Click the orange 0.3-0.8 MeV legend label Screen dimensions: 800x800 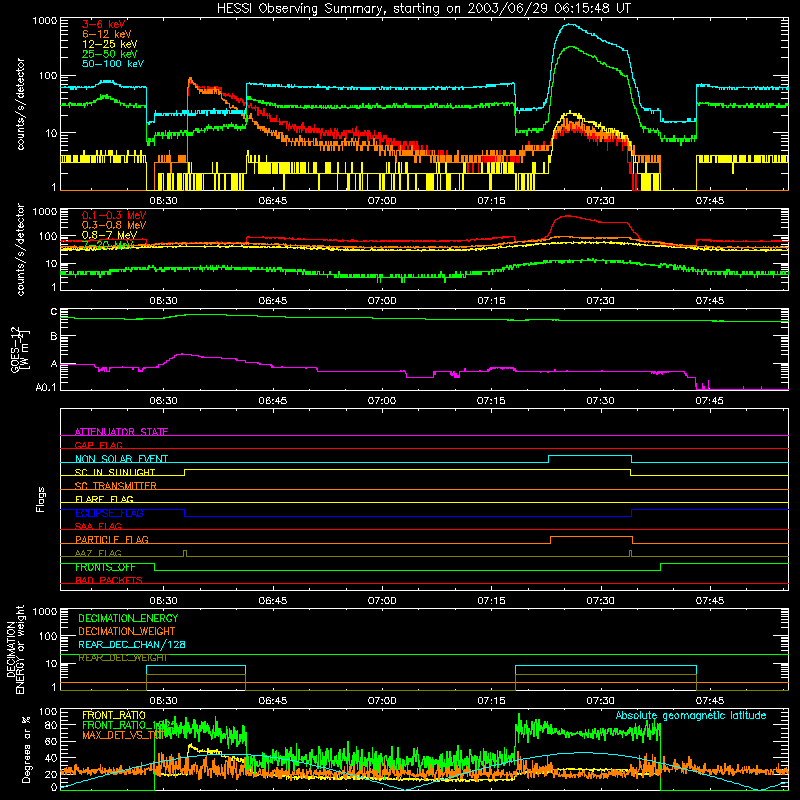click(x=114, y=225)
